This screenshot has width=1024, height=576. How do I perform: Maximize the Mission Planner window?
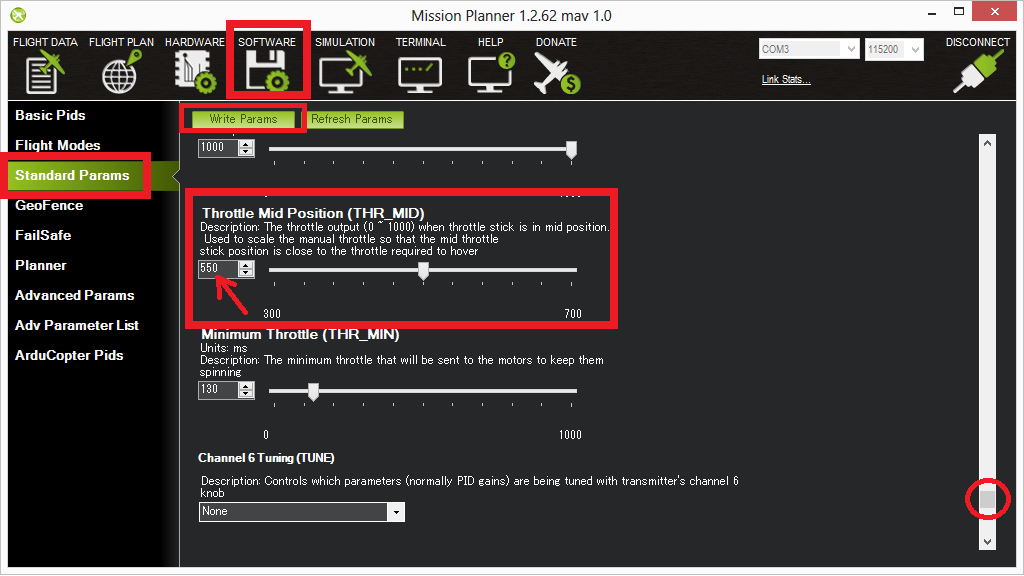coord(959,12)
